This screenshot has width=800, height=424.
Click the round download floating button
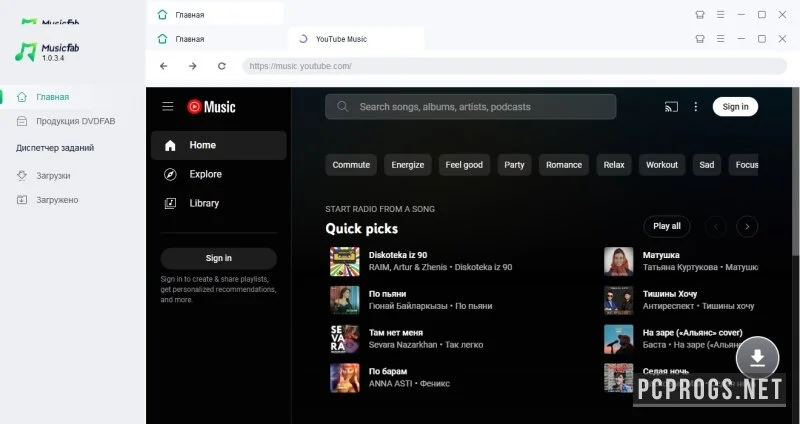tap(758, 358)
